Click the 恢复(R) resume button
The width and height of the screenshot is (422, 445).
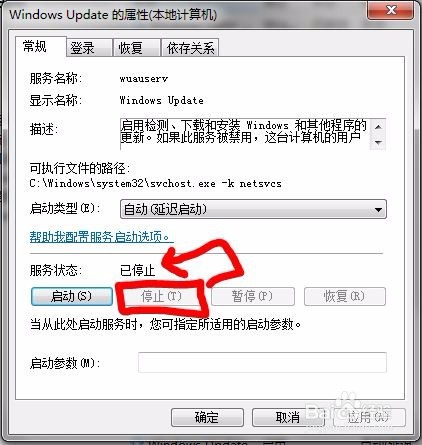coord(345,296)
